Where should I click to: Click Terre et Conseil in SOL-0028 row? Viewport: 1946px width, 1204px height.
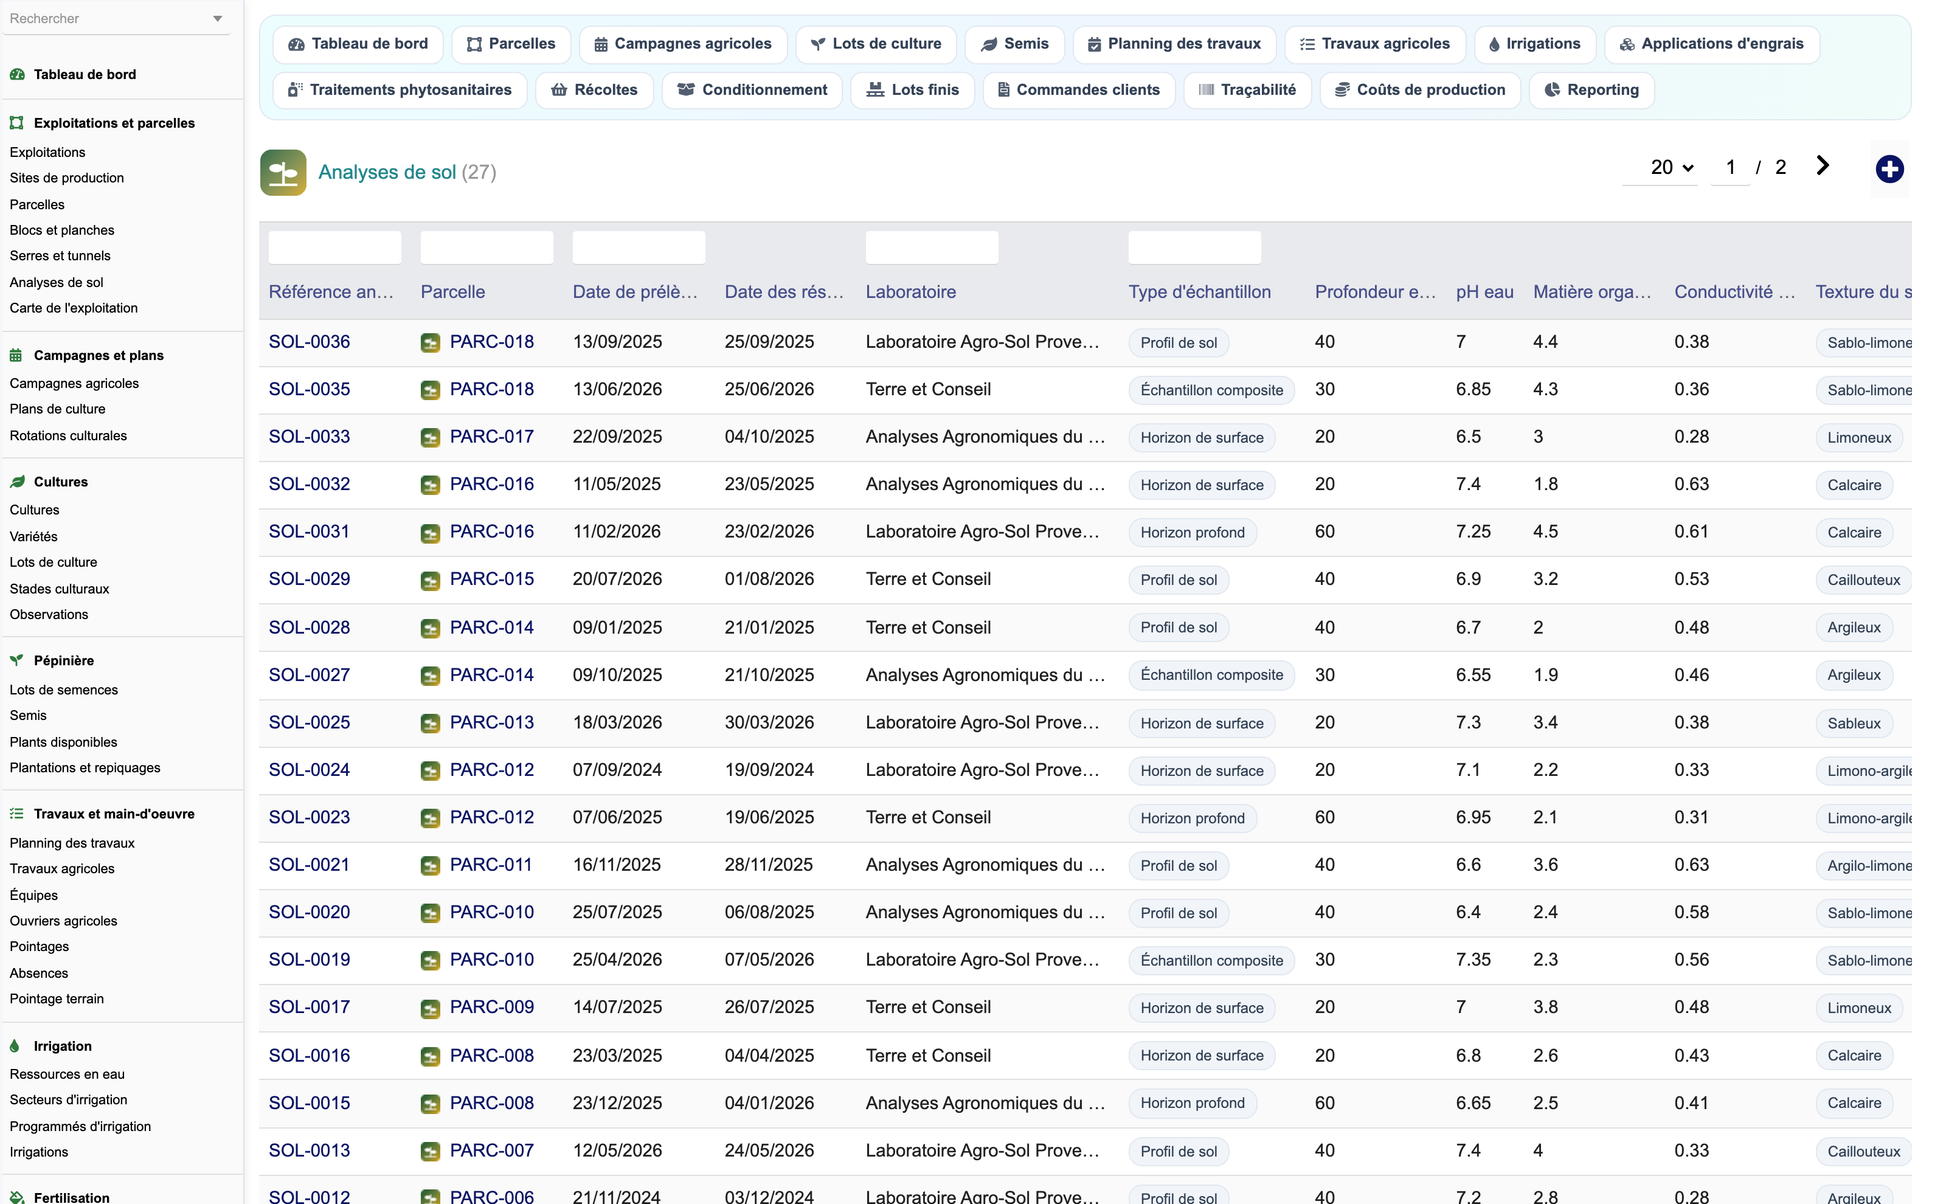[x=928, y=628]
